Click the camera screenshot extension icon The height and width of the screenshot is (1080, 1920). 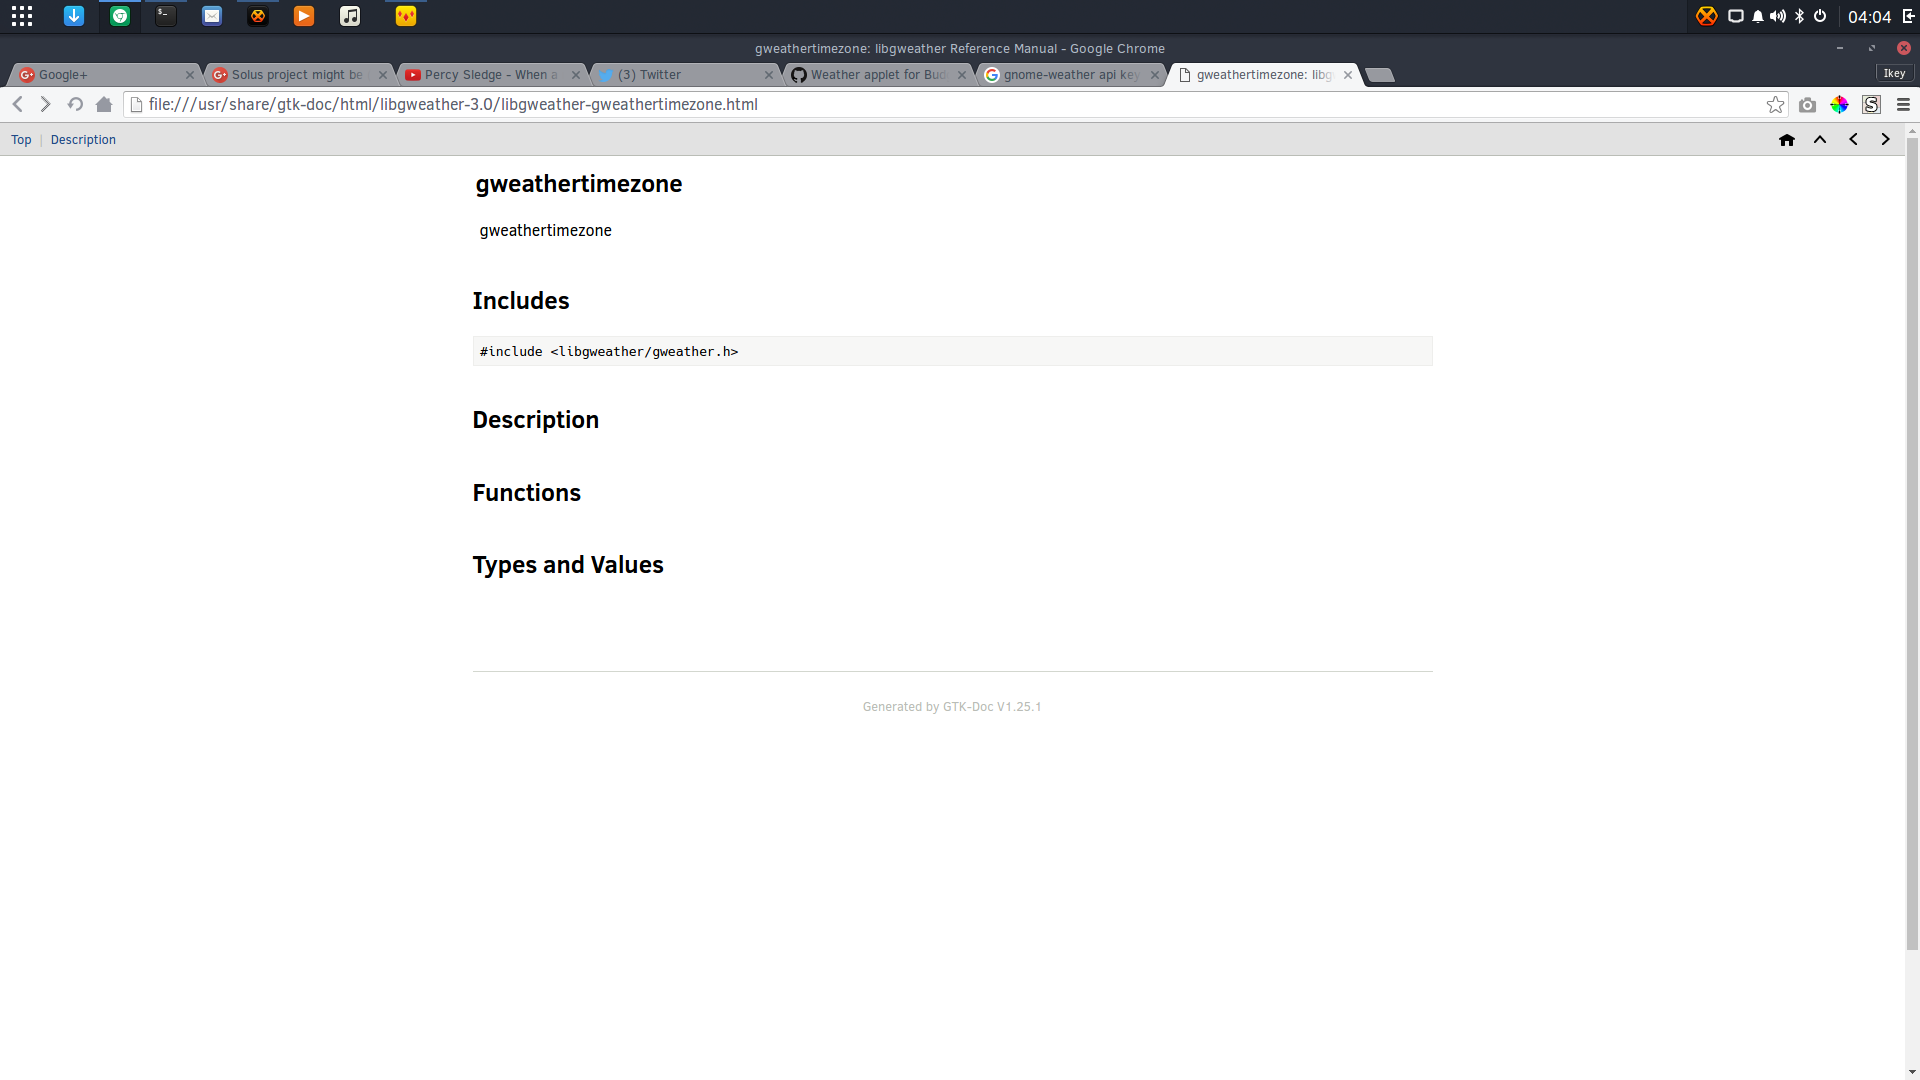click(x=1807, y=104)
